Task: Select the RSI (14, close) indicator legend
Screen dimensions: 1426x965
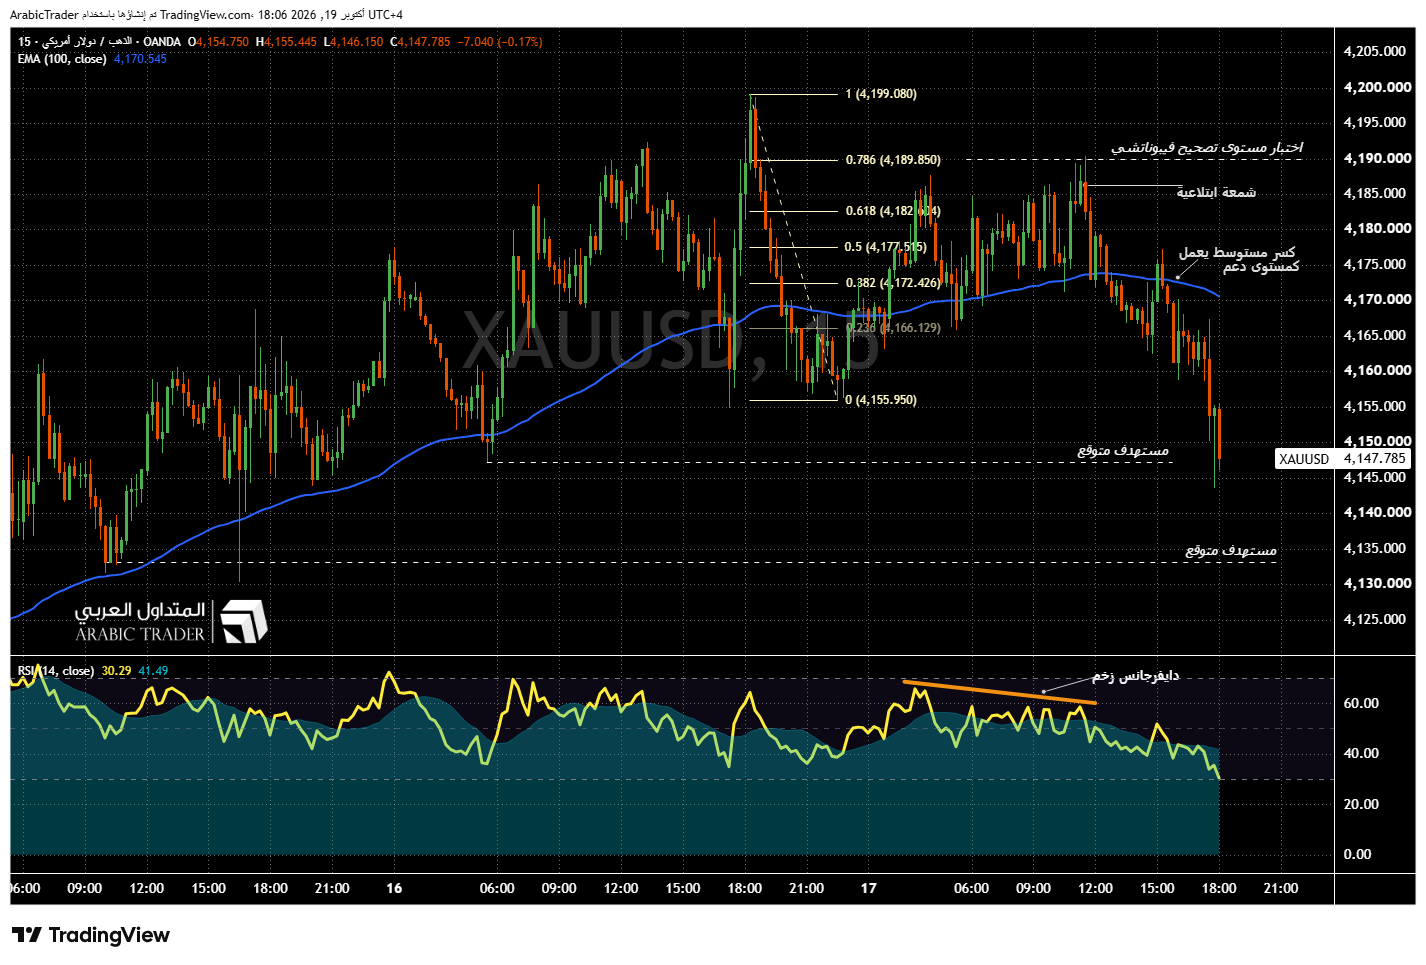Action: coord(56,671)
